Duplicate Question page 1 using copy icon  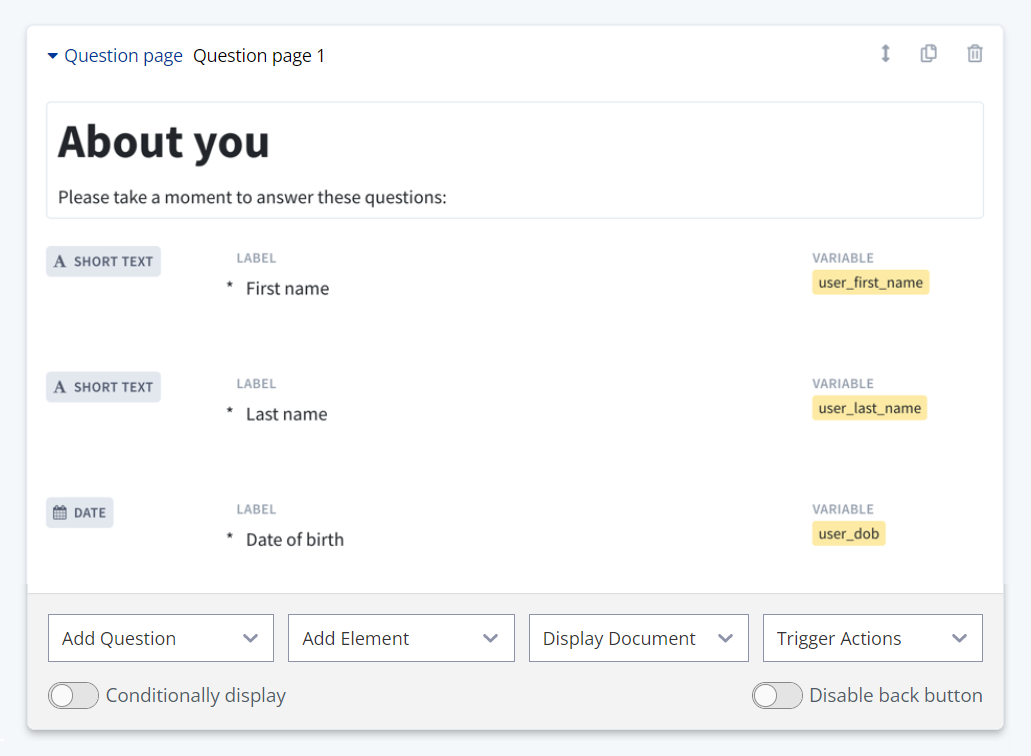(x=929, y=54)
